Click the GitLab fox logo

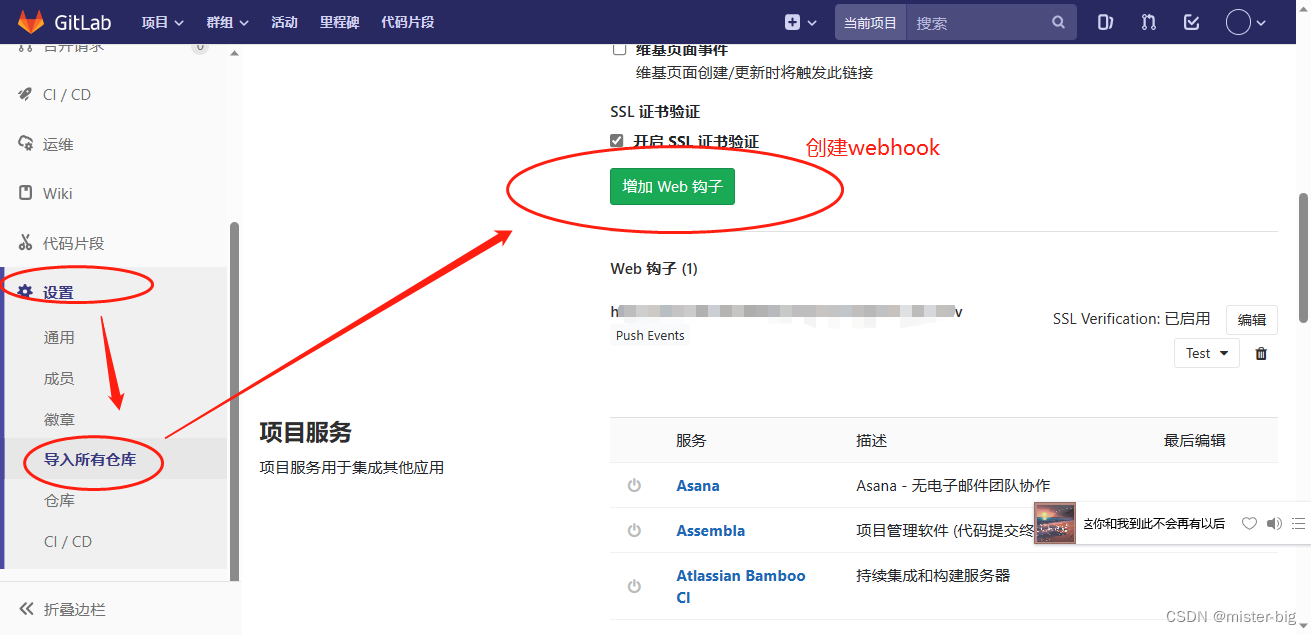(x=30, y=21)
